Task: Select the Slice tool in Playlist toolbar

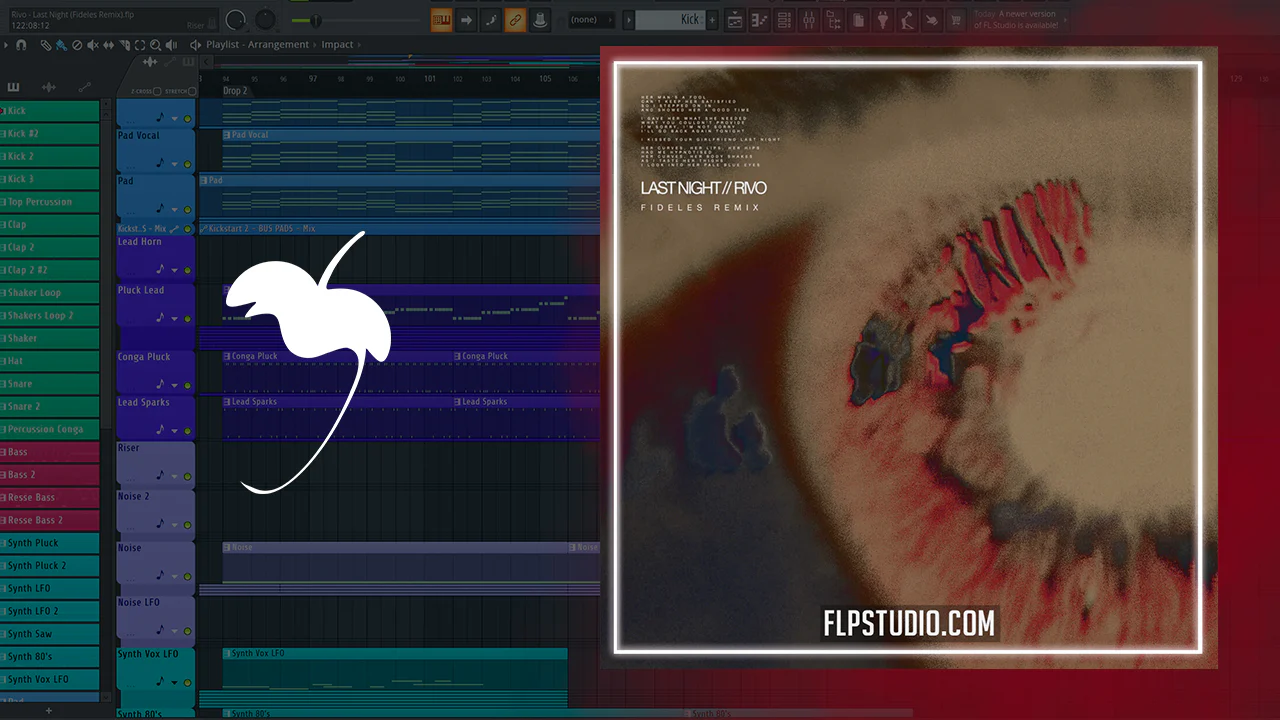Action: point(124,45)
